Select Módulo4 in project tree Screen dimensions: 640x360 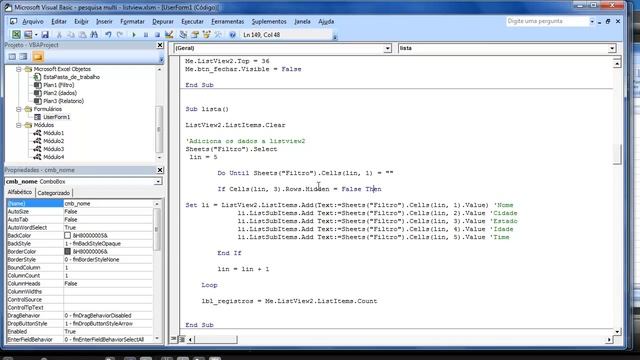[x=53, y=157]
